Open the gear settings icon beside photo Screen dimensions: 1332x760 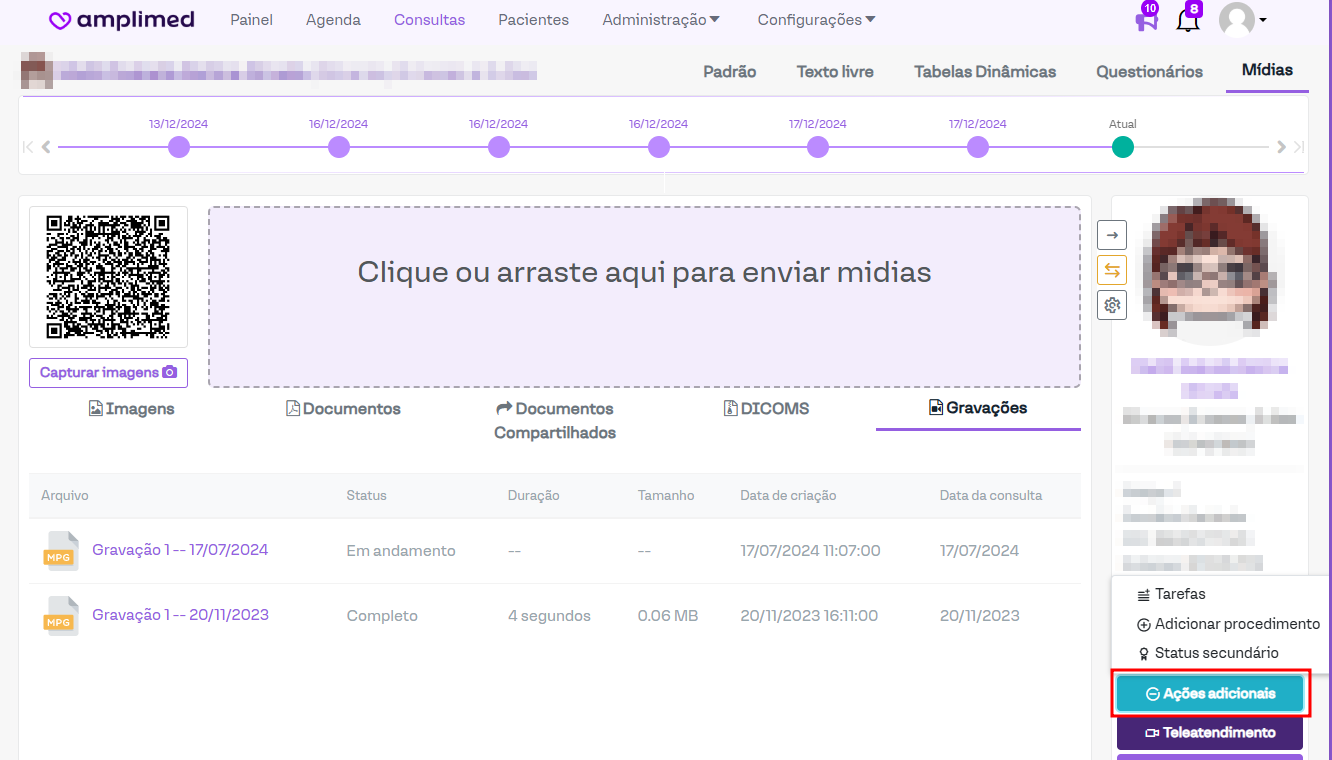coord(1112,305)
